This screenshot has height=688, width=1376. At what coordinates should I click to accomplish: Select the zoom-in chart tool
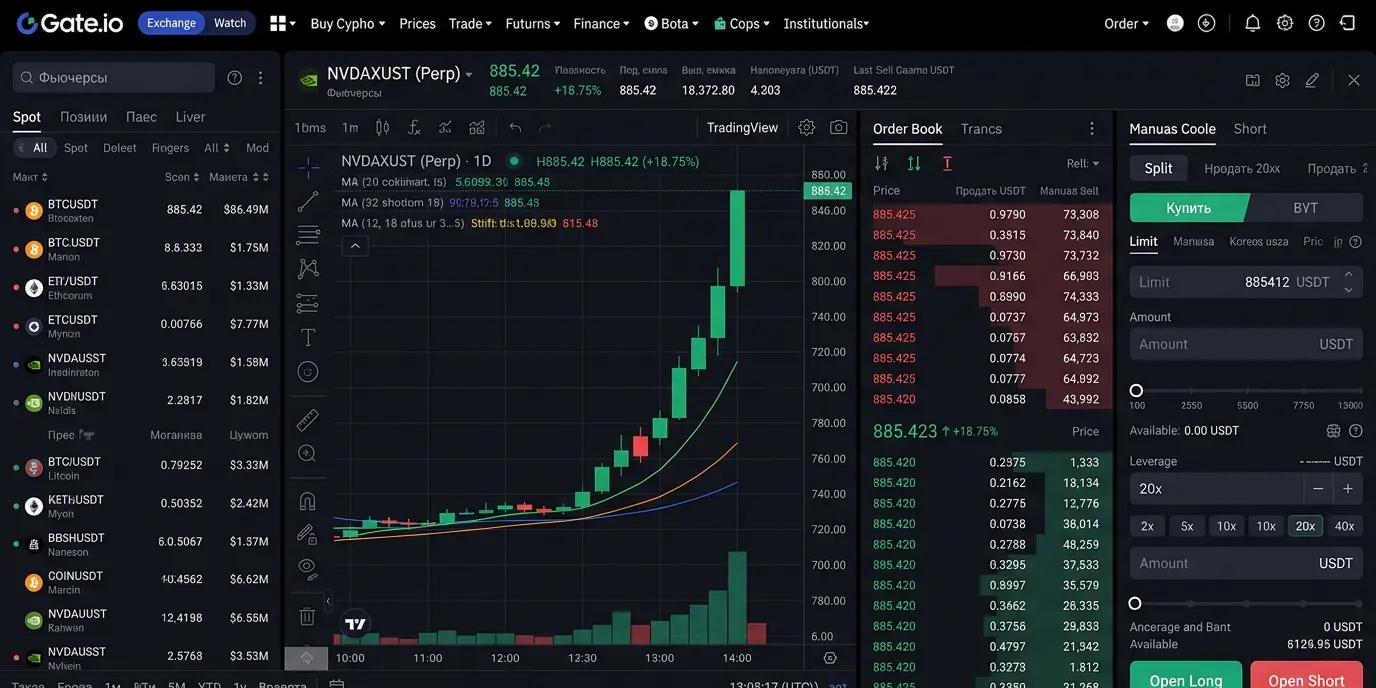pyautogui.click(x=308, y=453)
